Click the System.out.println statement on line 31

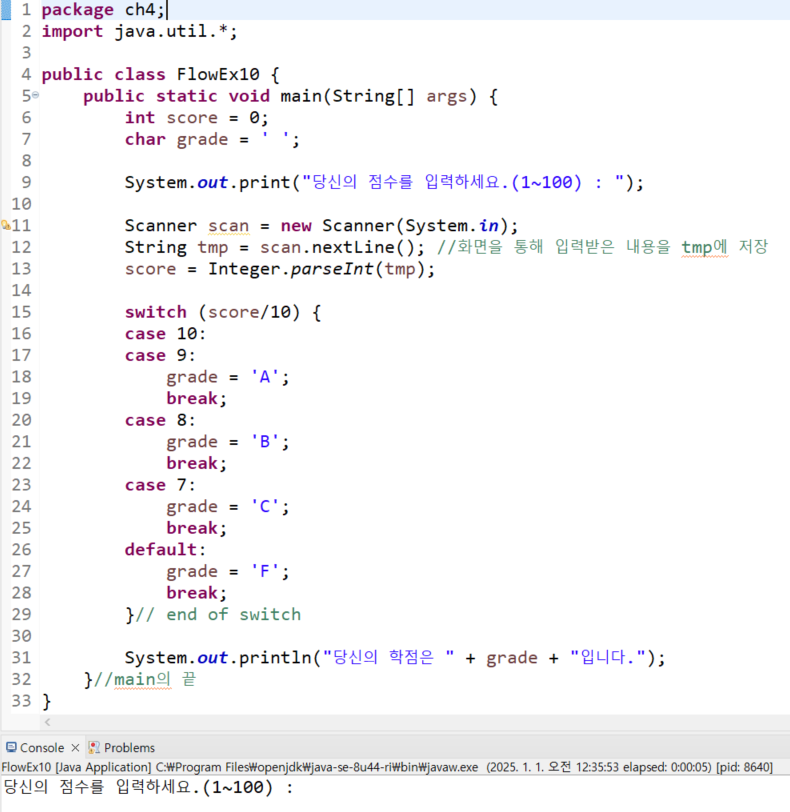click(x=394, y=658)
